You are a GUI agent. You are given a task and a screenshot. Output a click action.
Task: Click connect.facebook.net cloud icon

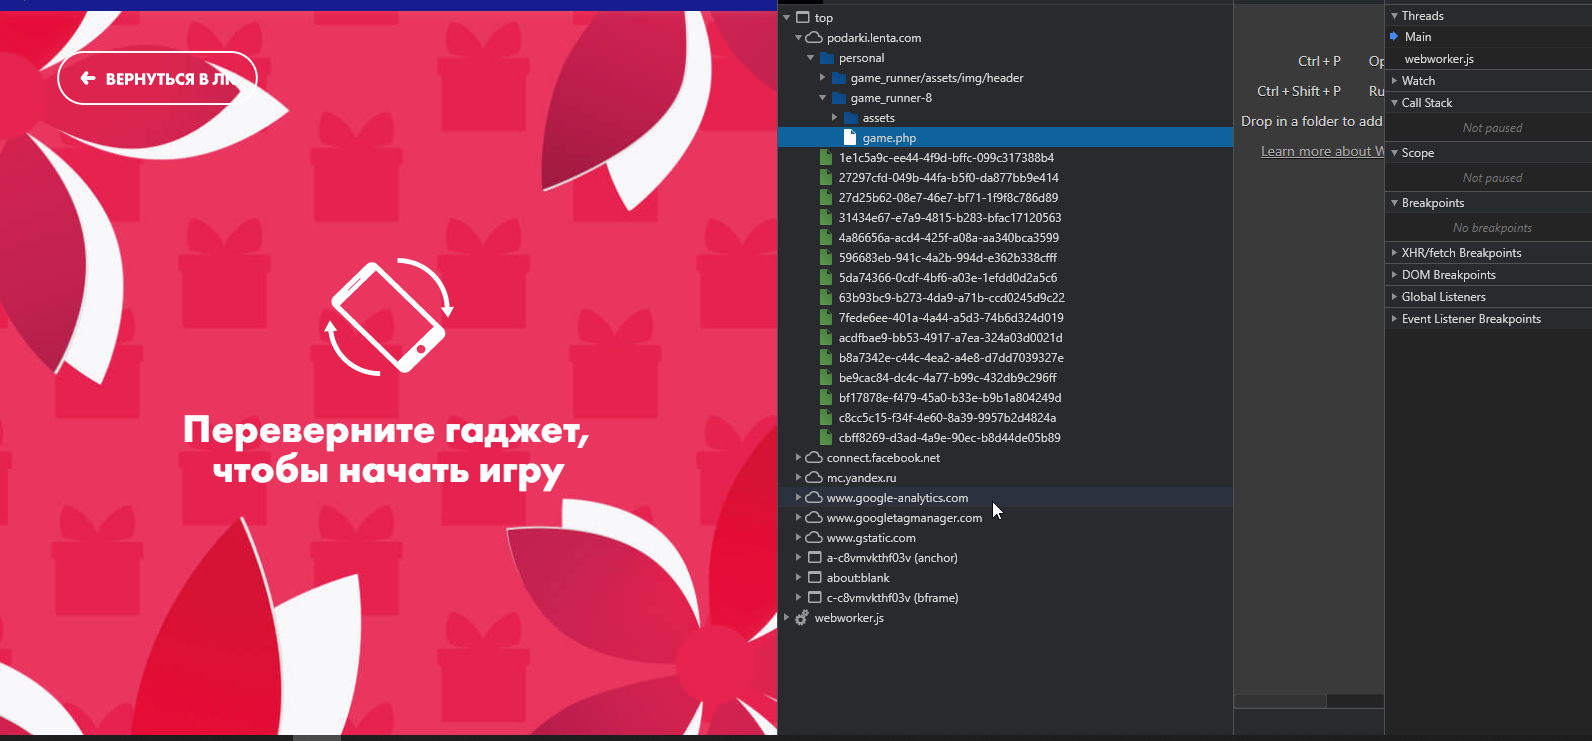[x=814, y=458]
